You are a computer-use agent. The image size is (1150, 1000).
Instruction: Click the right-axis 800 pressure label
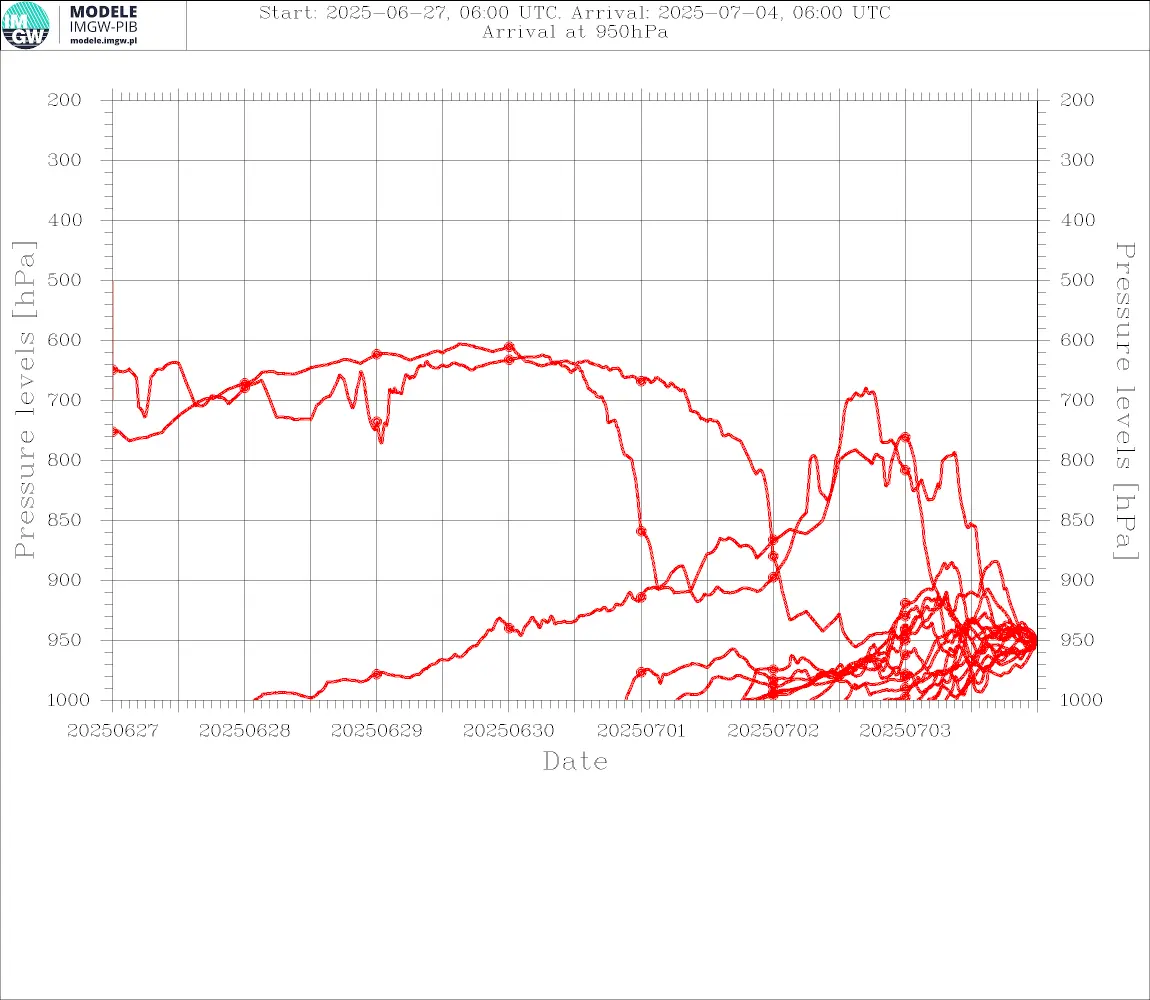point(1077,460)
